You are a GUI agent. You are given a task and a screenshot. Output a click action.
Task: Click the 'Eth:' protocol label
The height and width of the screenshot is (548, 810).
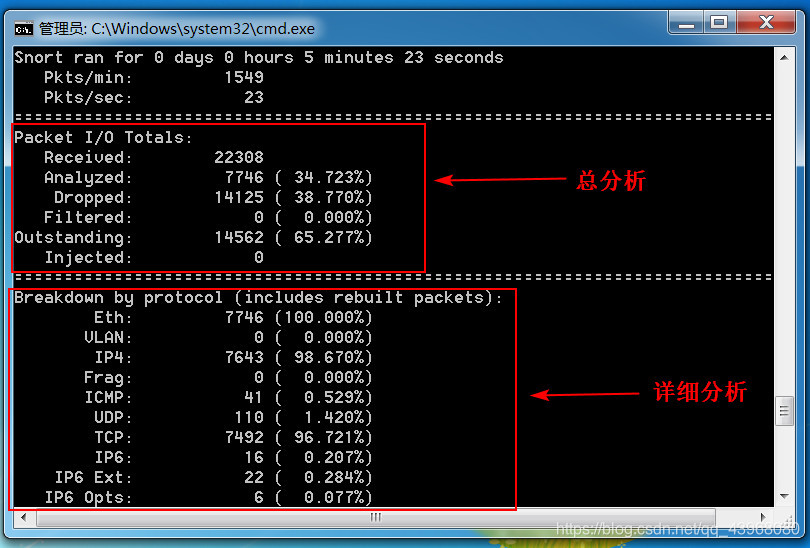(x=113, y=318)
